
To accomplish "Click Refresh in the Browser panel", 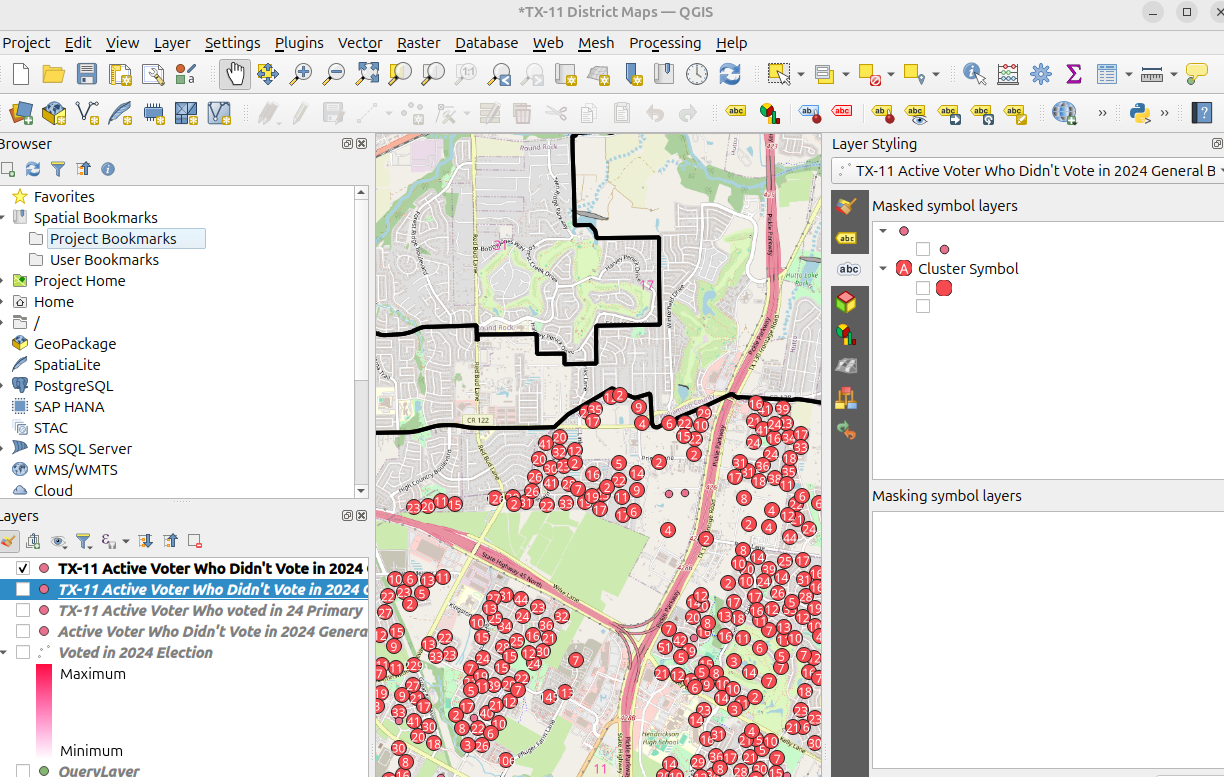I will pos(33,169).
